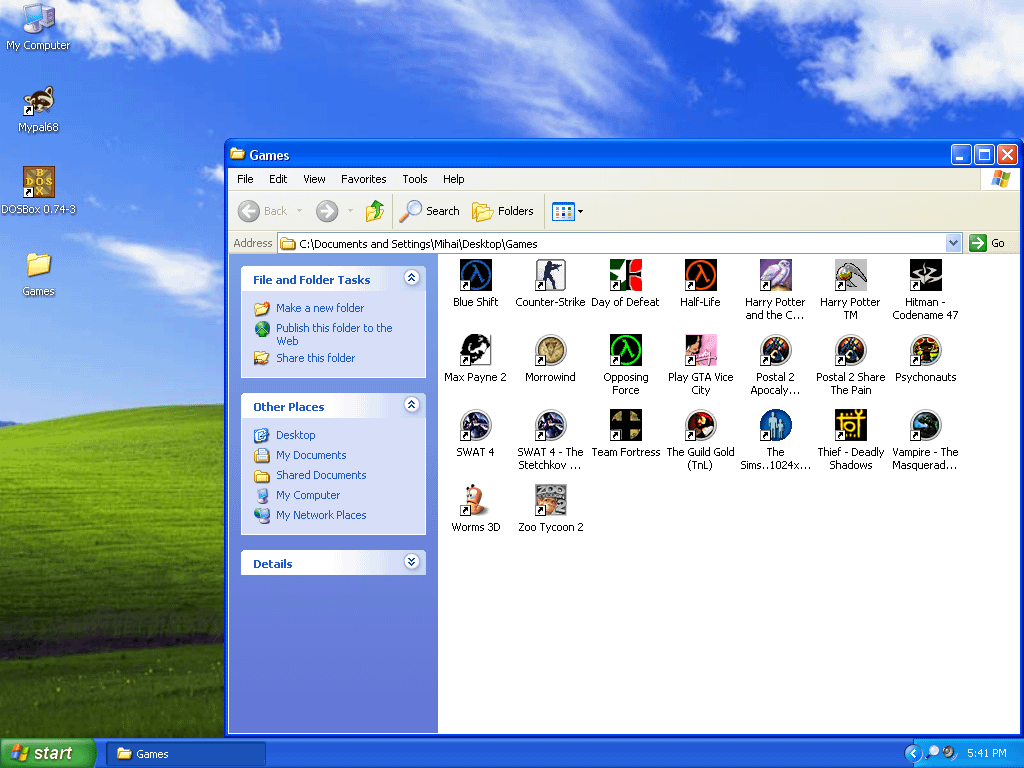Select the Psychonauts game icon

(925, 350)
